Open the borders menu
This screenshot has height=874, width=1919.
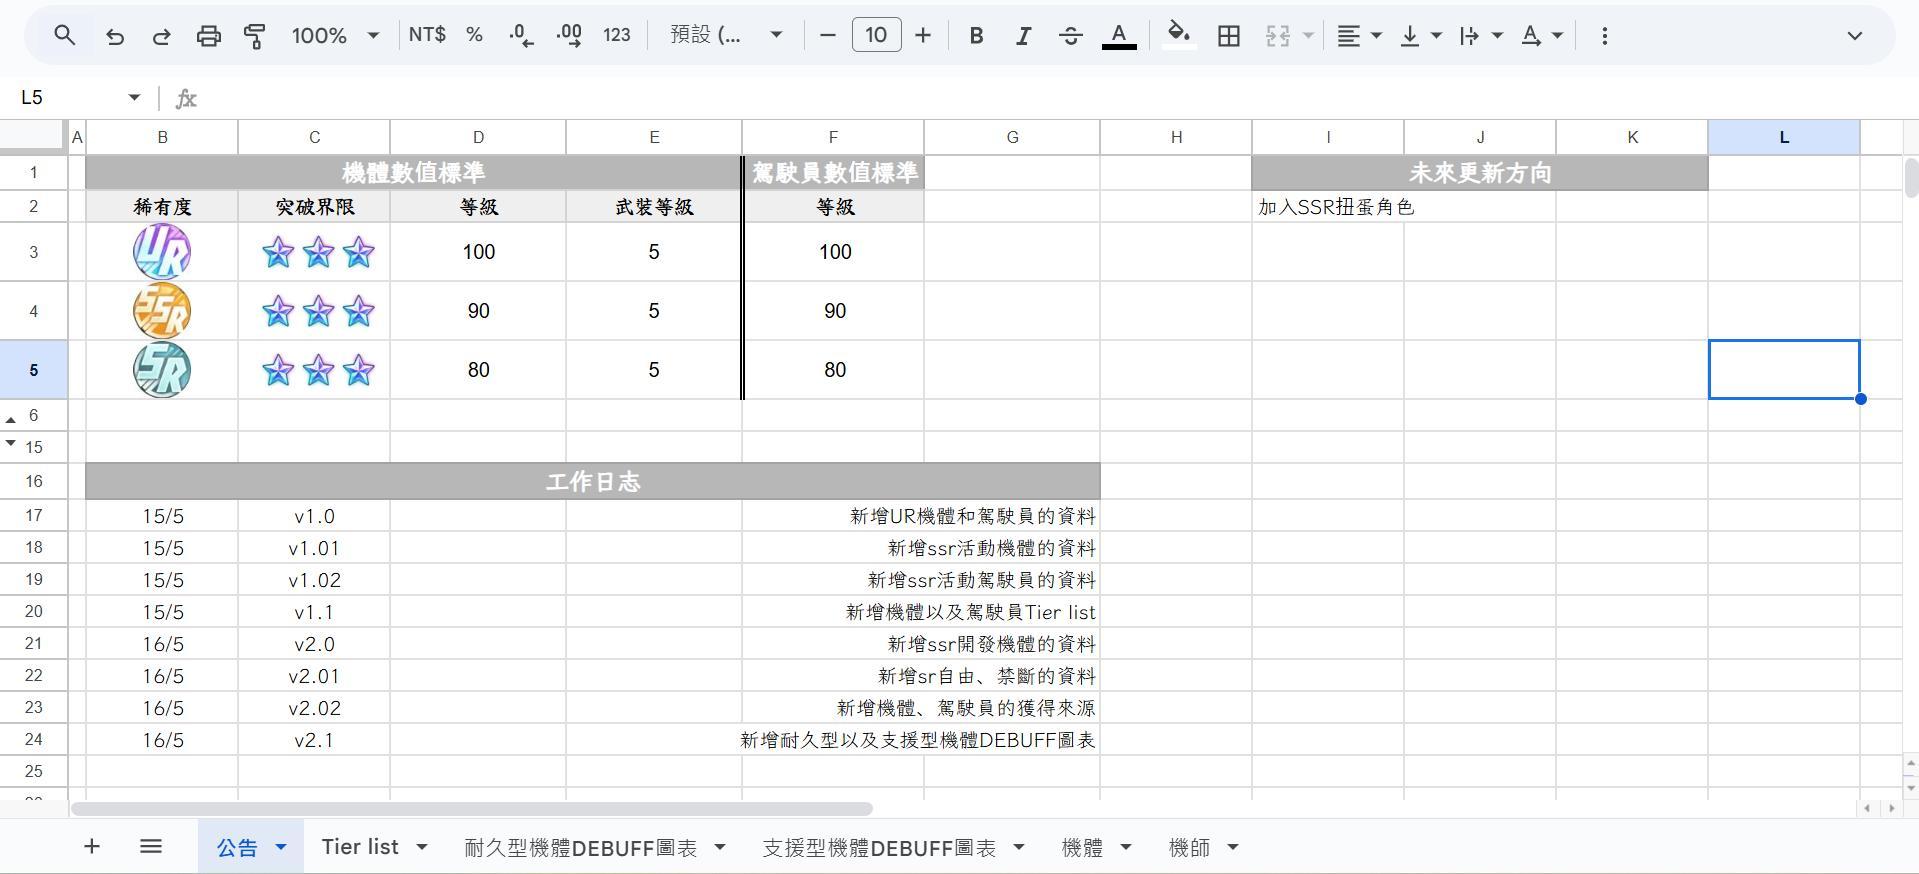1228,36
